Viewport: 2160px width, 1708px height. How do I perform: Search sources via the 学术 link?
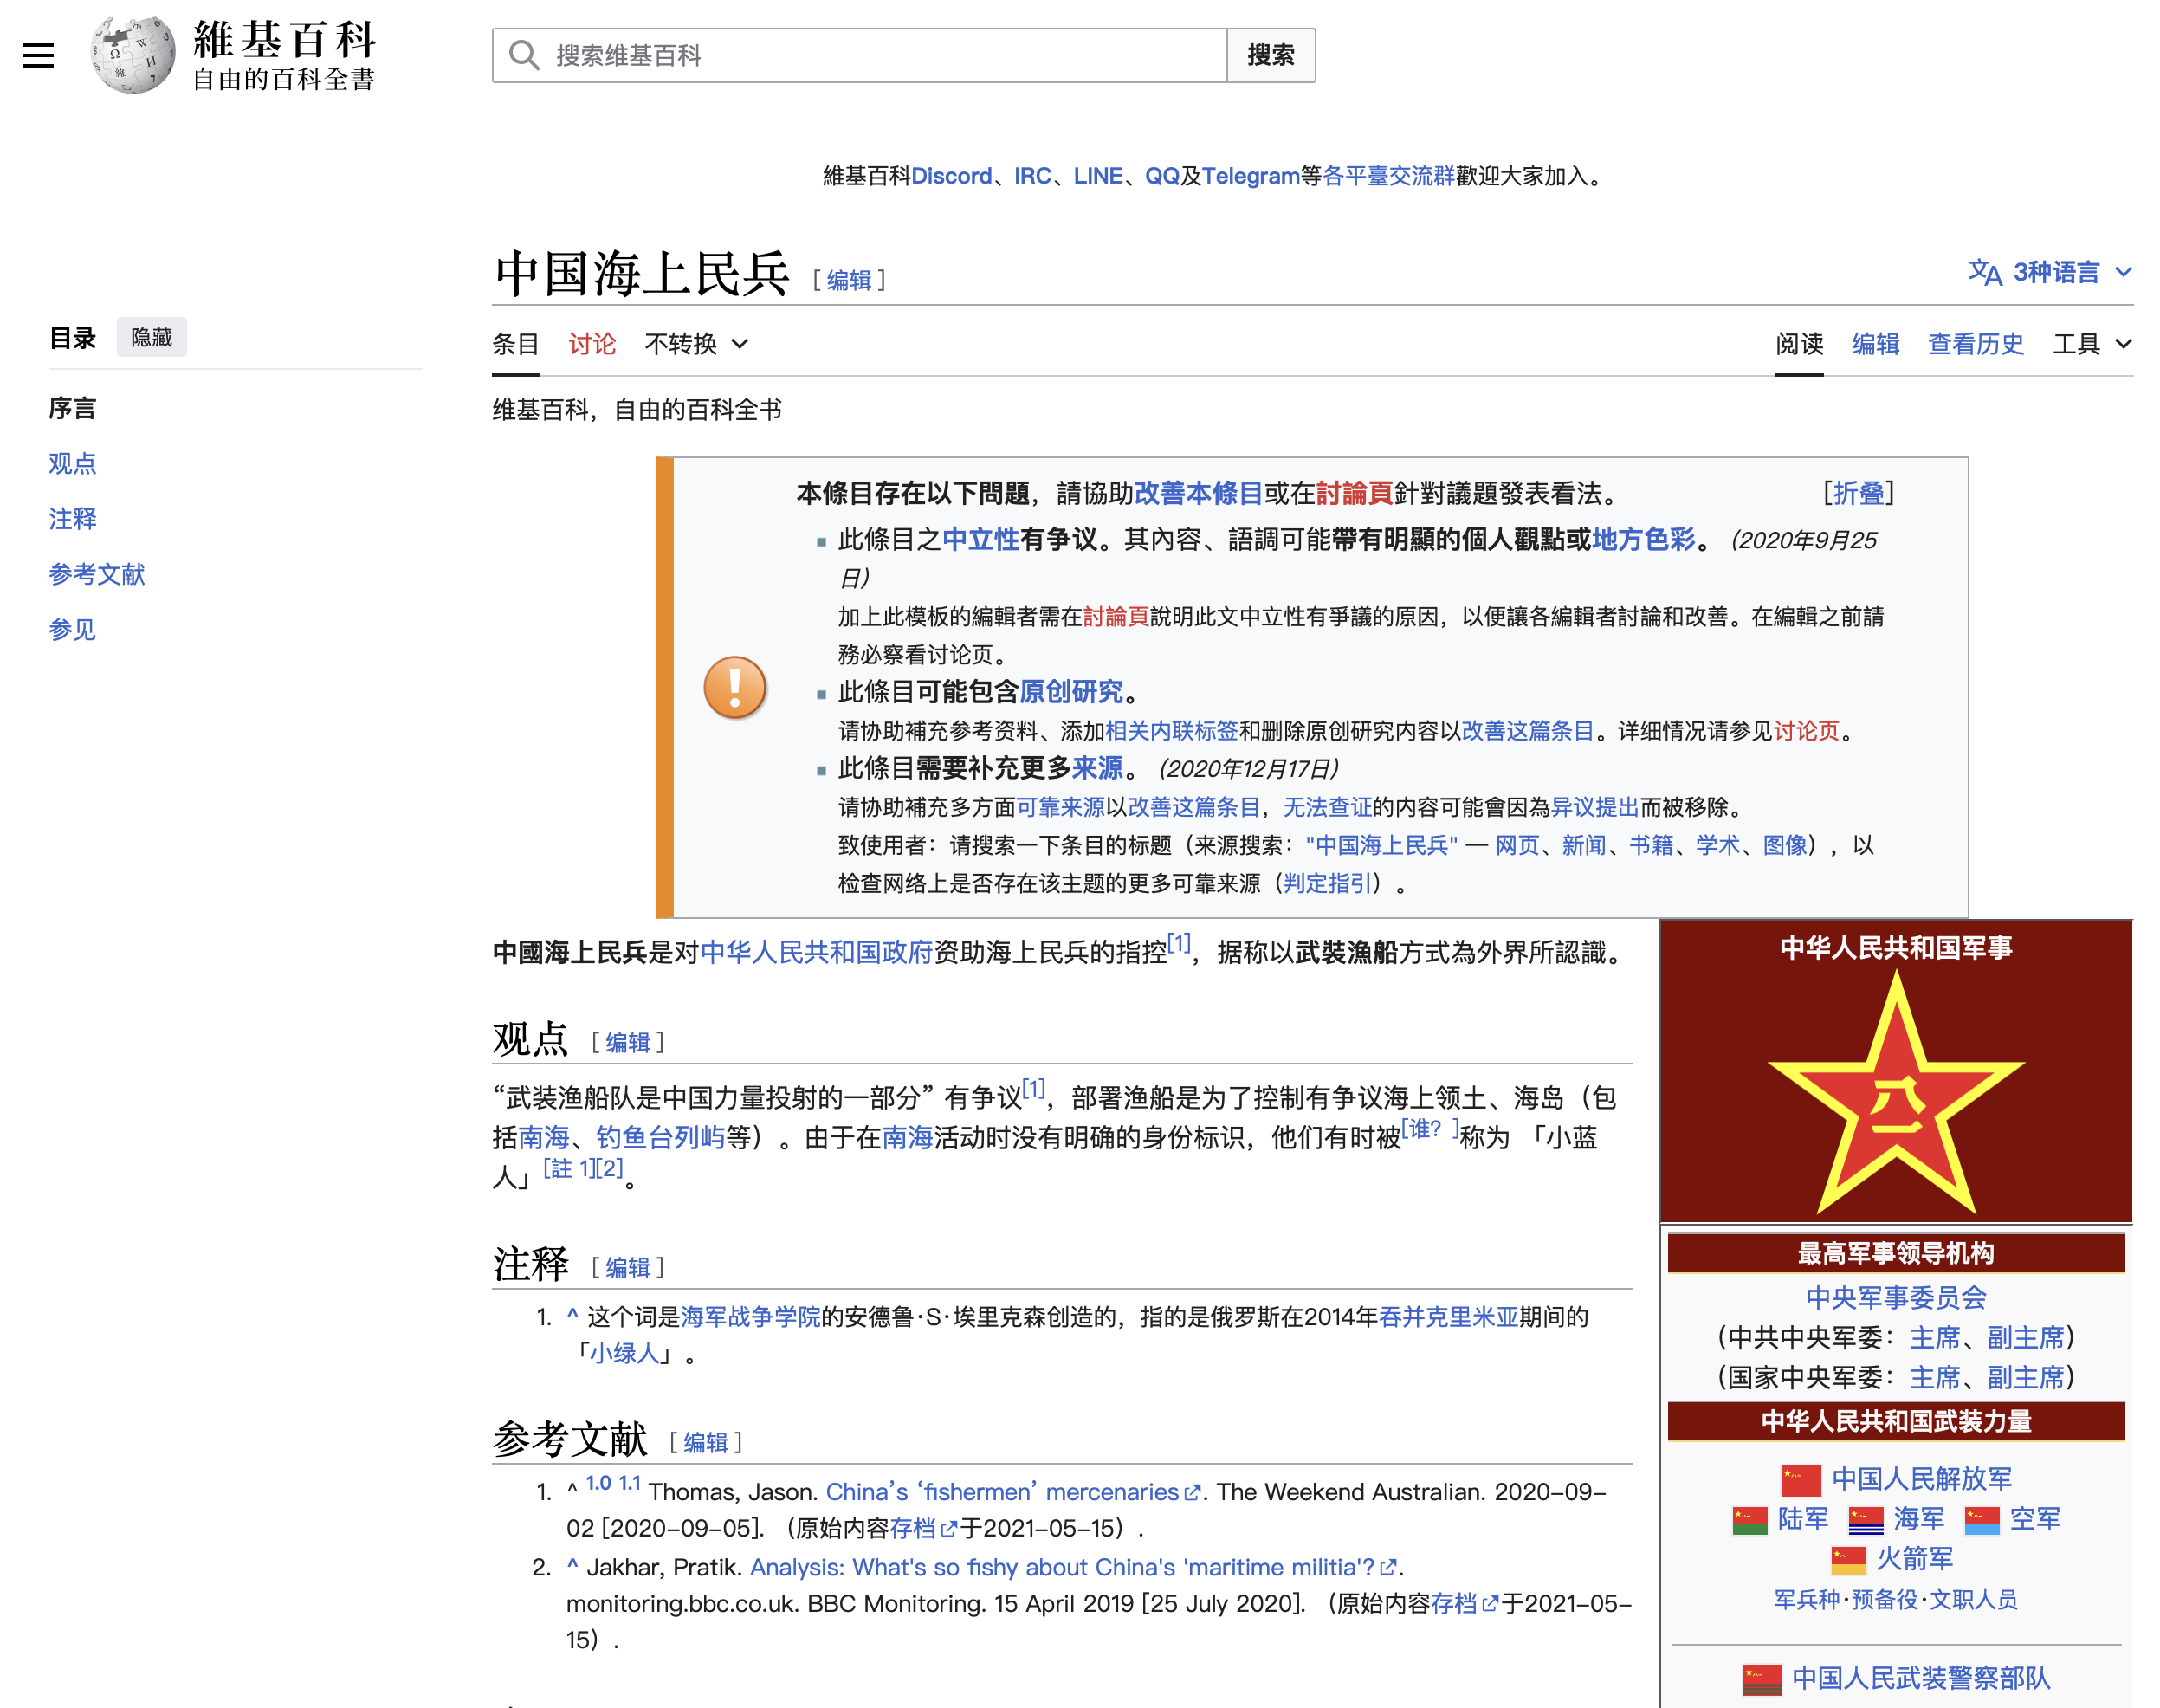coord(1718,845)
